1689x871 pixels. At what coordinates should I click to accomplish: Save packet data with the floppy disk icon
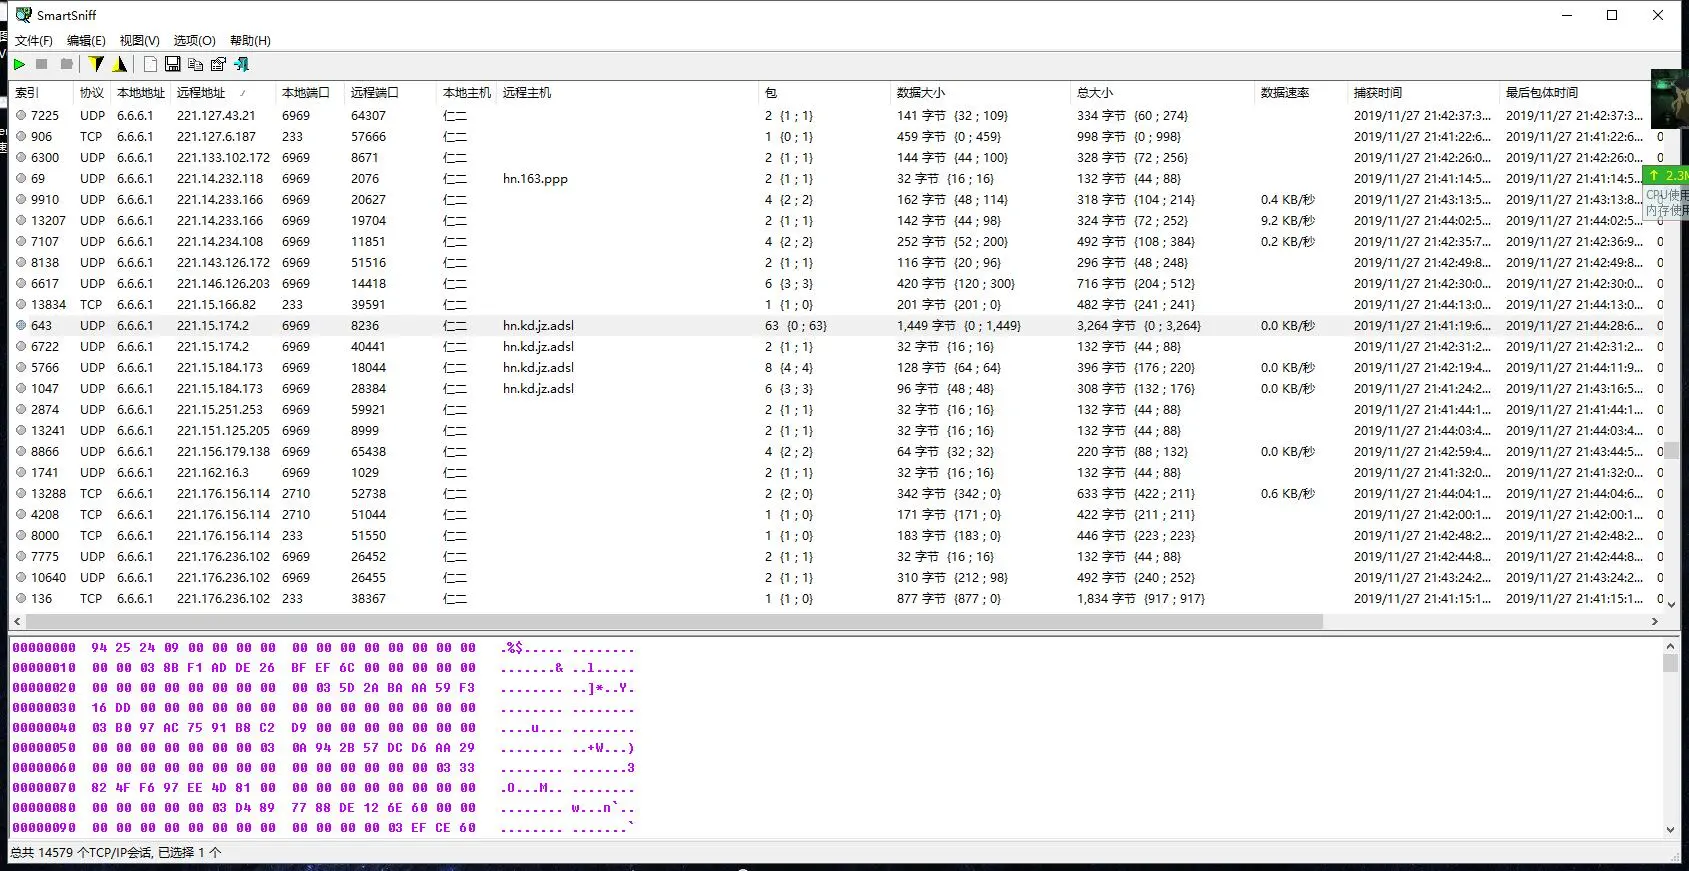(173, 64)
